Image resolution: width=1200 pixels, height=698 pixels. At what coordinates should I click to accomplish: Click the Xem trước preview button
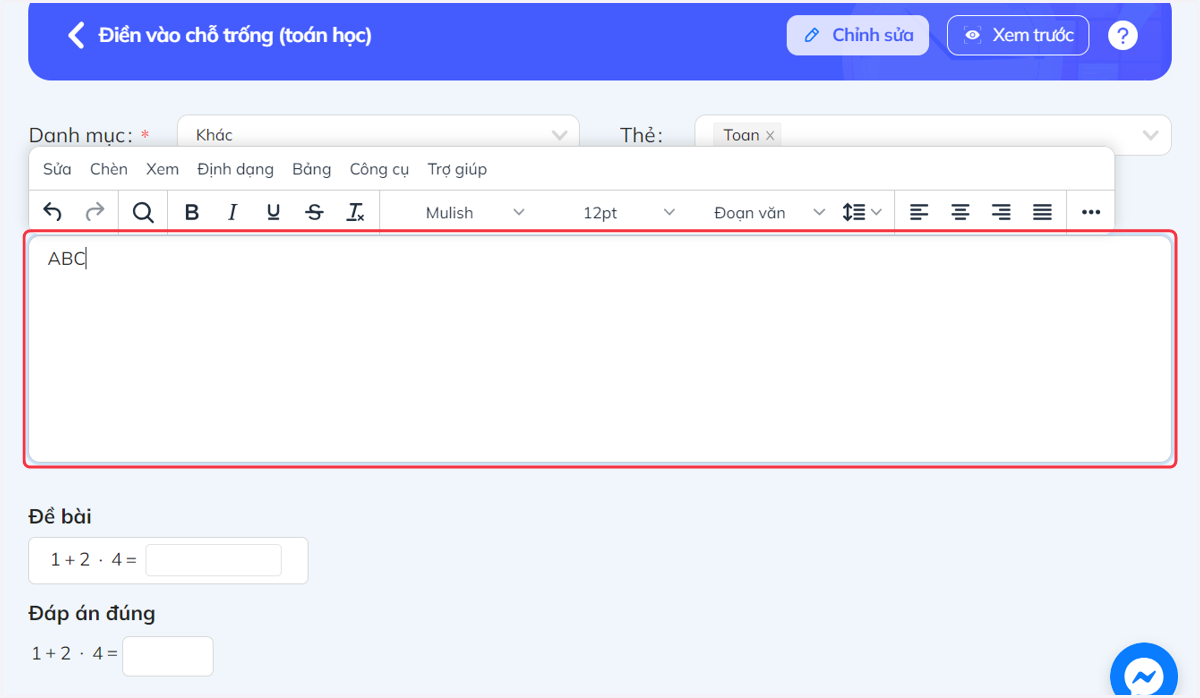pyautogui.click(x=1018, y=35)
